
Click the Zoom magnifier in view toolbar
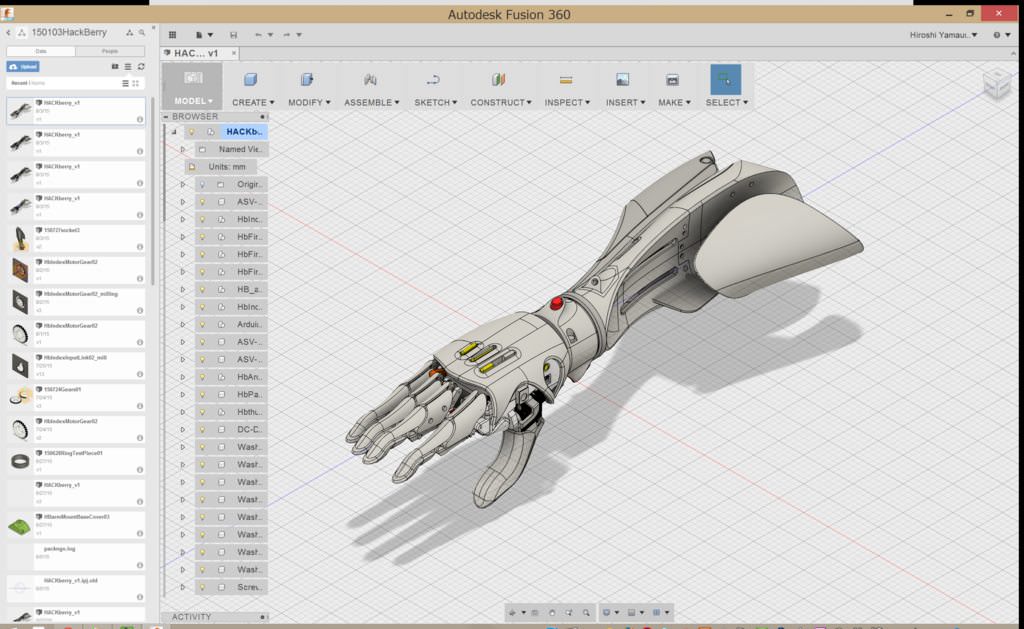586,611
